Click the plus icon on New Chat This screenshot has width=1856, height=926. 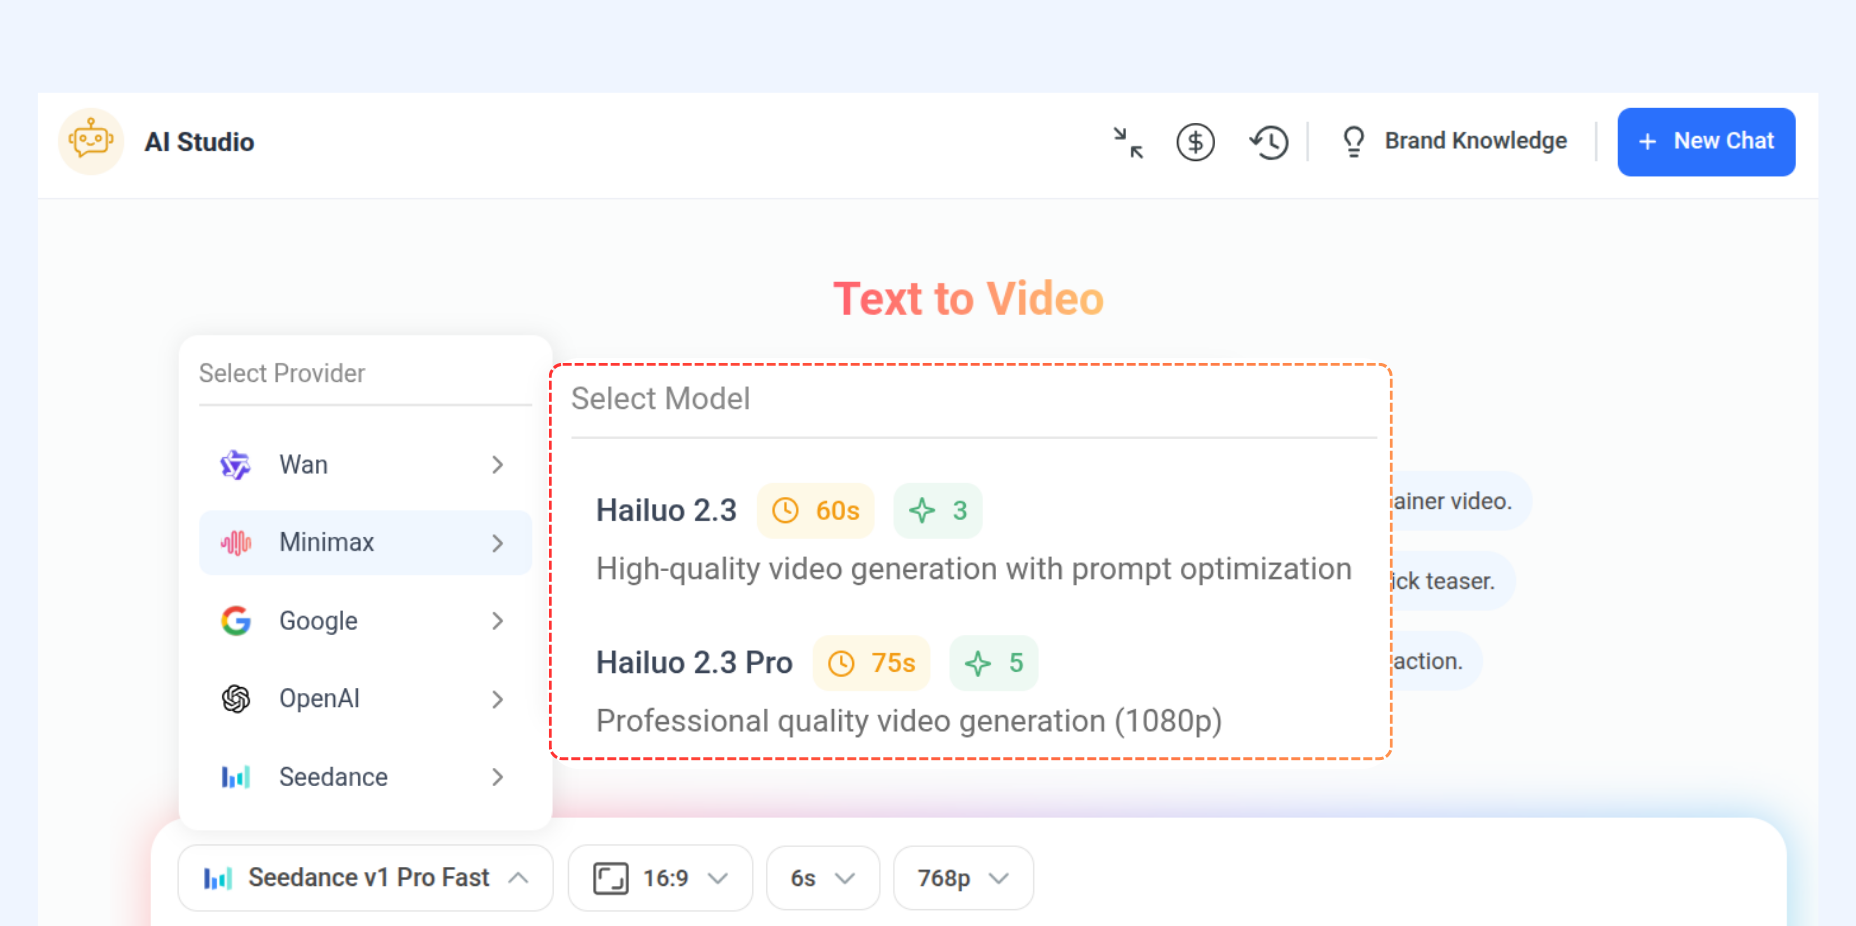[1648, 142]
